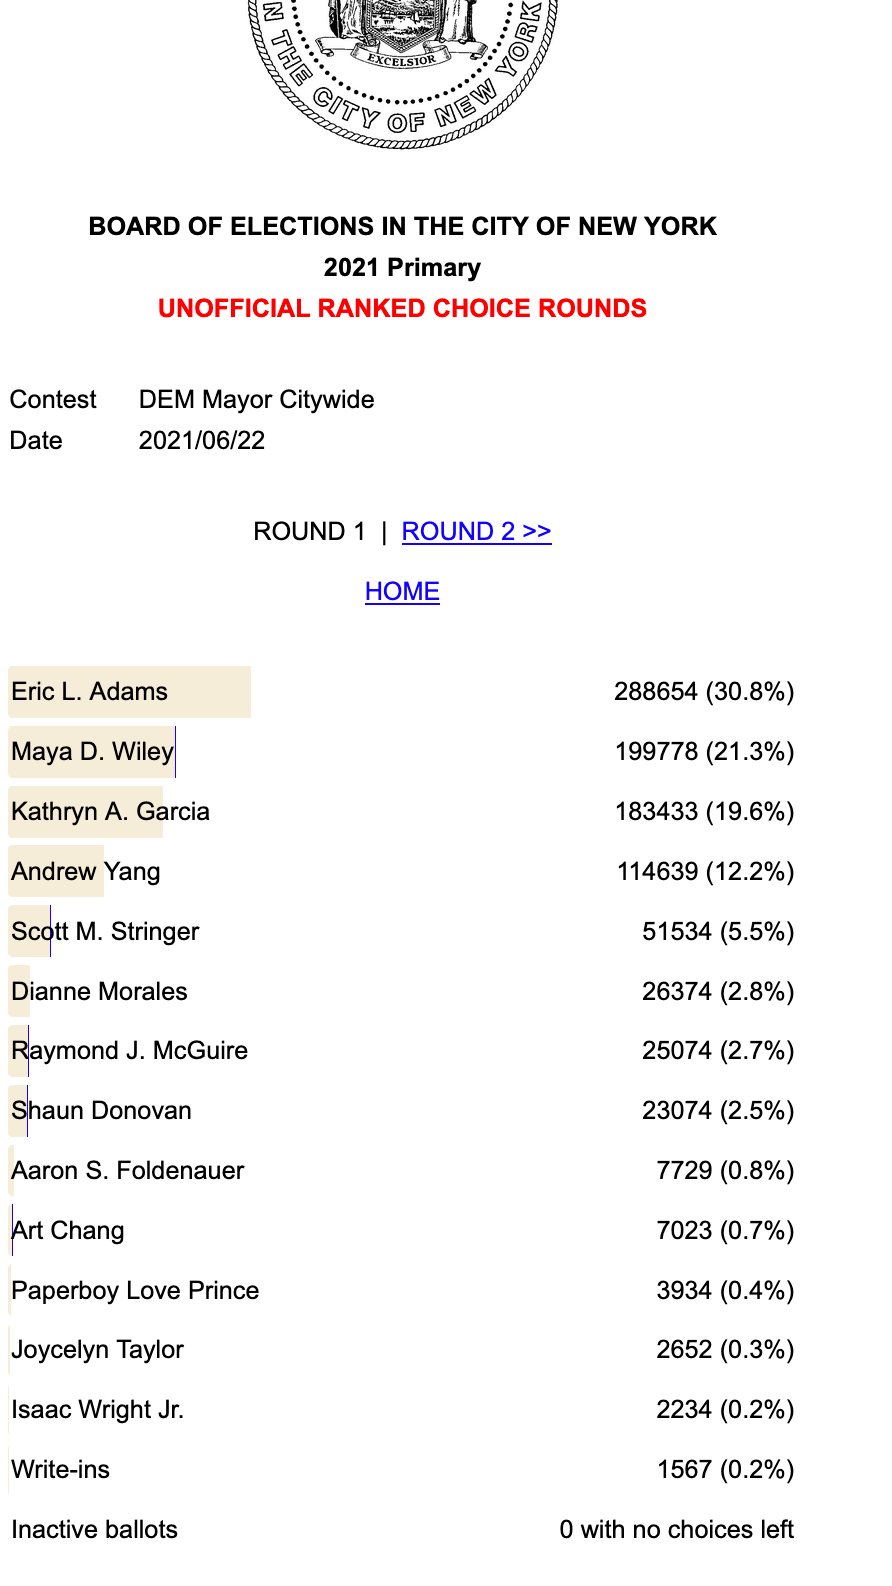Click the Dianne Morales candidate name

[99, 991]
